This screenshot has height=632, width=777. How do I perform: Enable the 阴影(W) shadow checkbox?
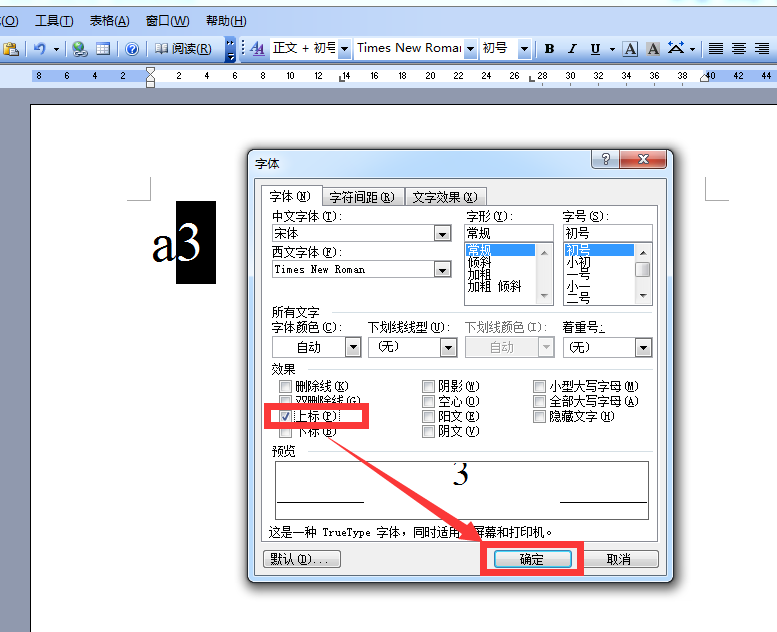click(428, 386)
